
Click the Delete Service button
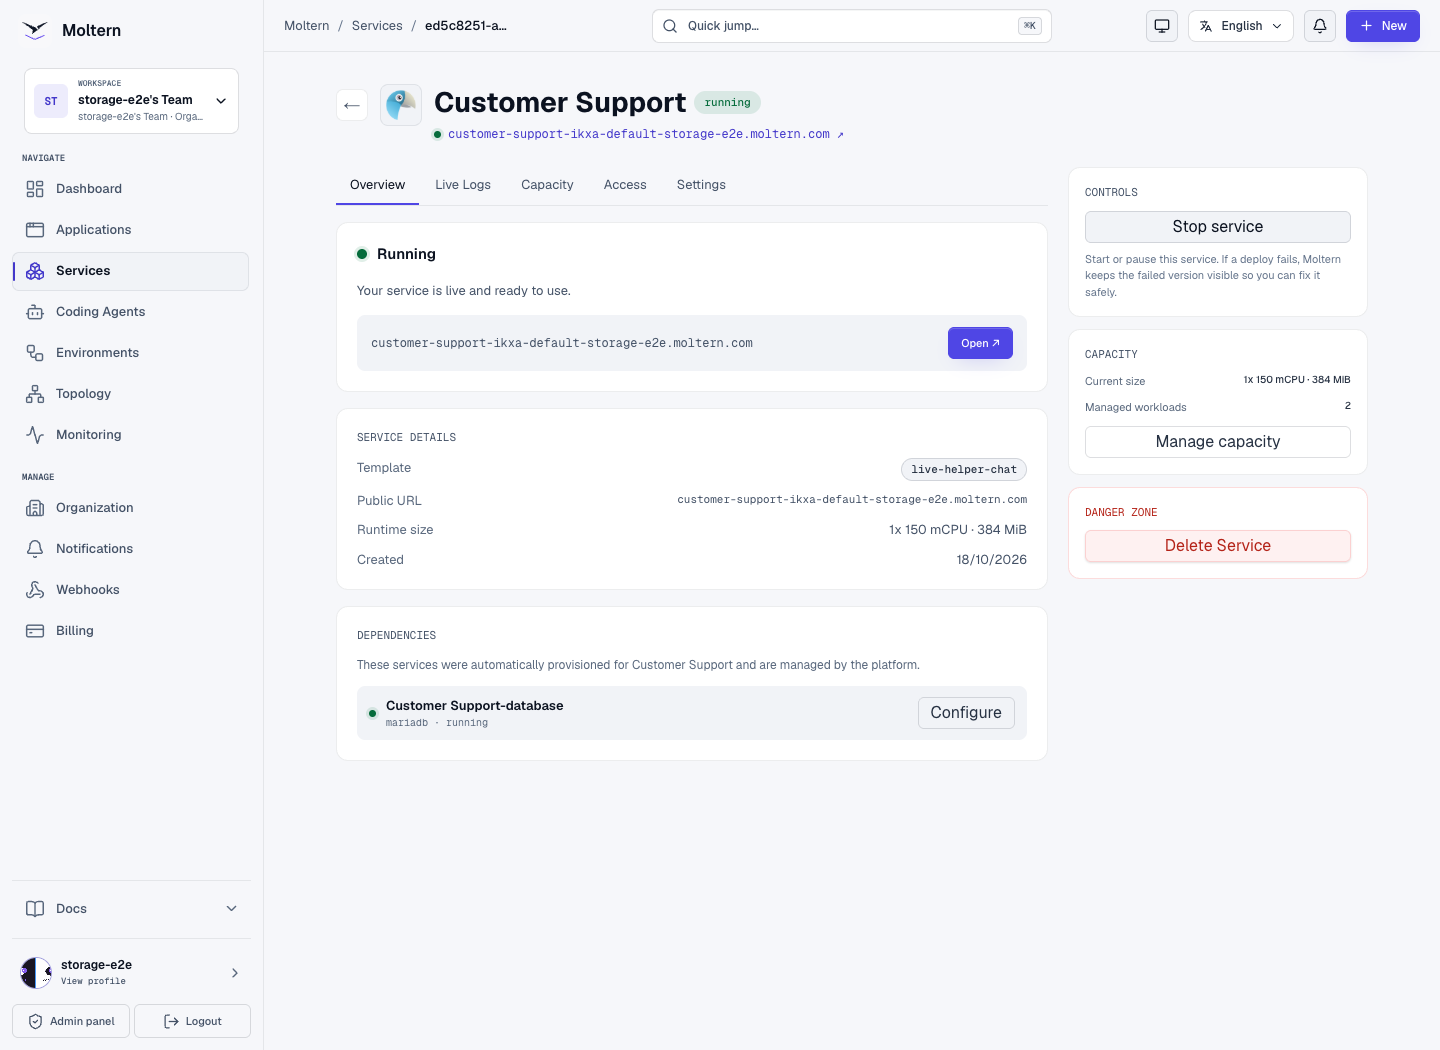(x=1218, y=546)
